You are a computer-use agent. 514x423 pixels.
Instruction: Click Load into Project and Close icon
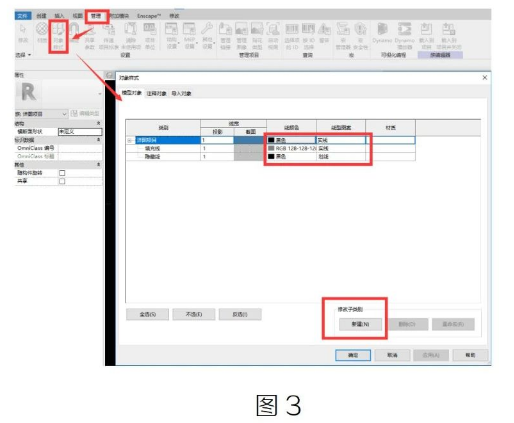[449, 36]
